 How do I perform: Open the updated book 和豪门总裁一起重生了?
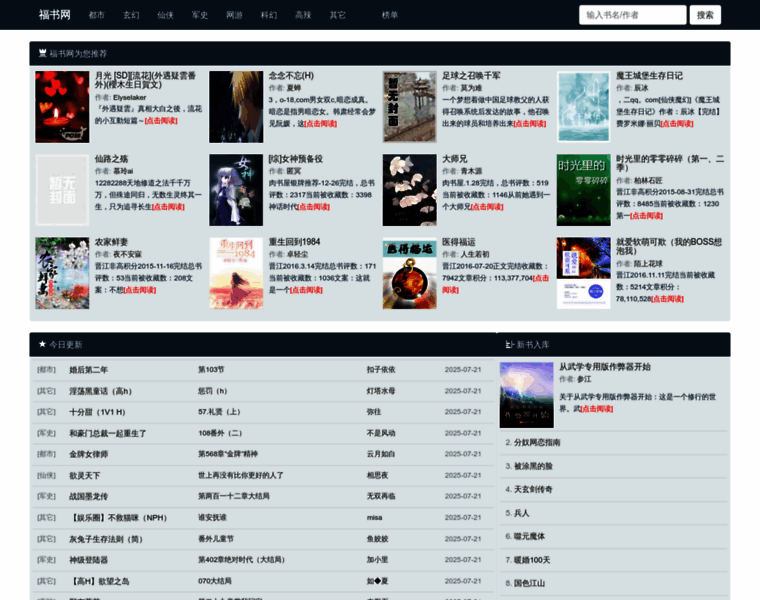pyautogui.click(x=108, y=433)
